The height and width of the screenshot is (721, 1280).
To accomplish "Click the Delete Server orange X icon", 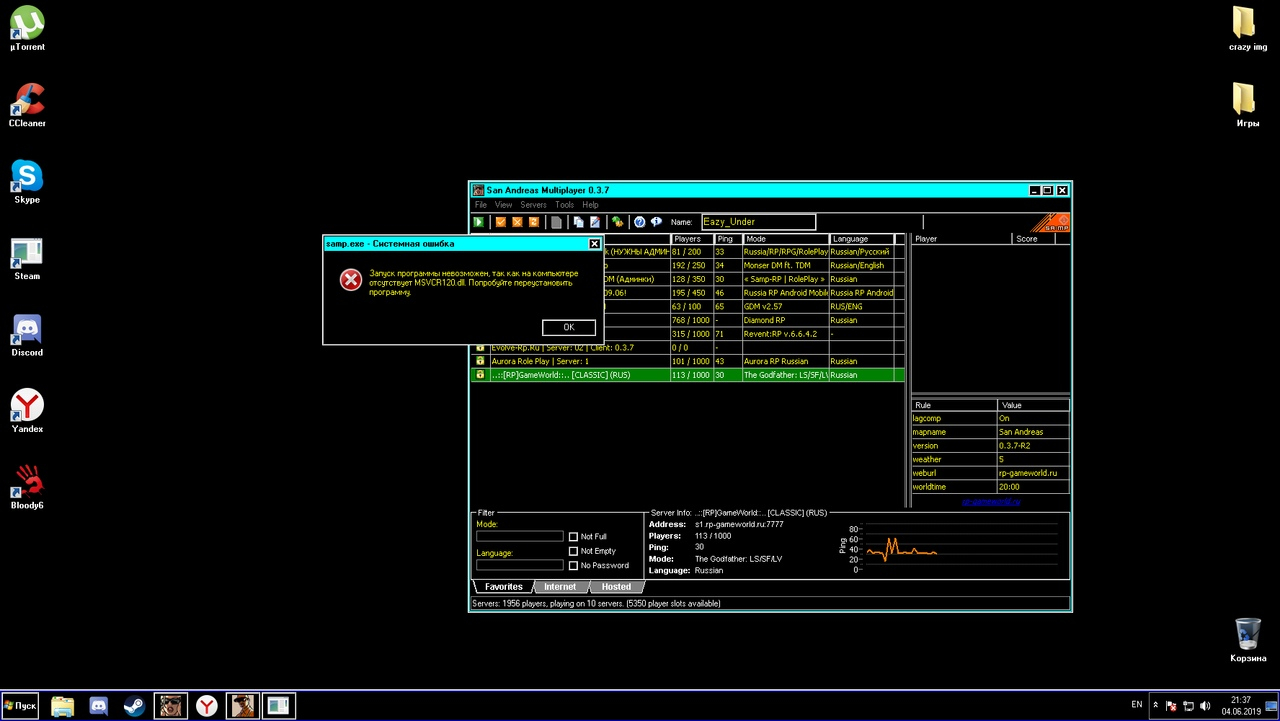I will click(517, 222).
